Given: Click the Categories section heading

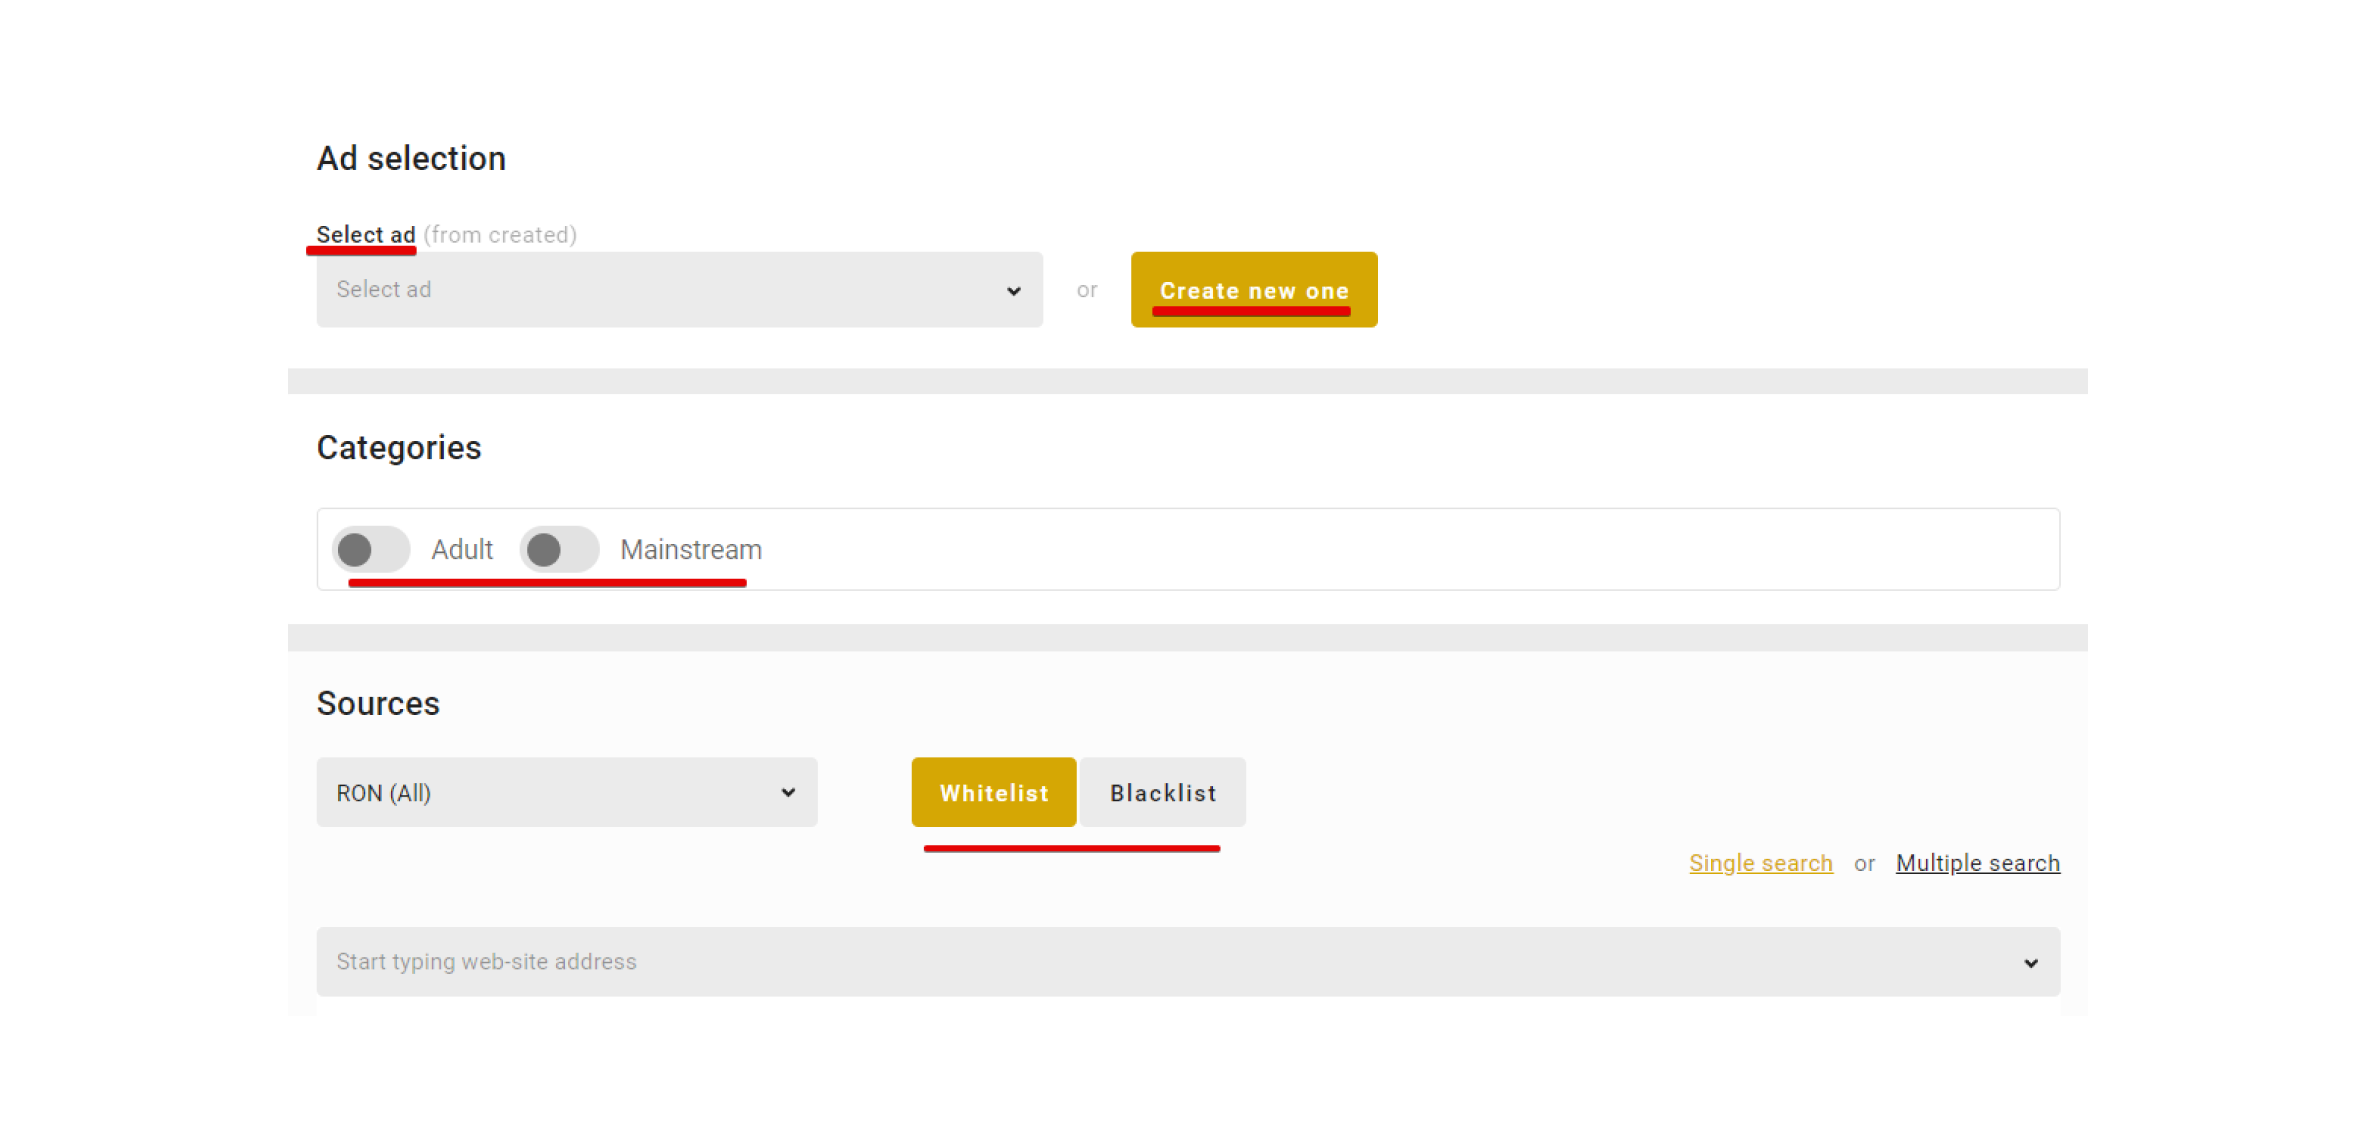Looking at the screenshot, I should [399, 447].
